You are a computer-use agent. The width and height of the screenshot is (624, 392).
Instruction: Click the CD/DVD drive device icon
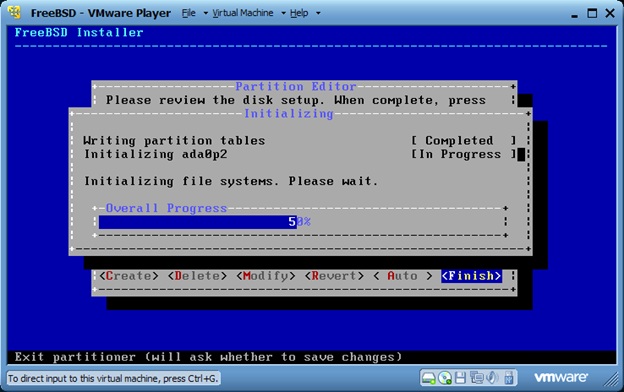tap(445, 378)
